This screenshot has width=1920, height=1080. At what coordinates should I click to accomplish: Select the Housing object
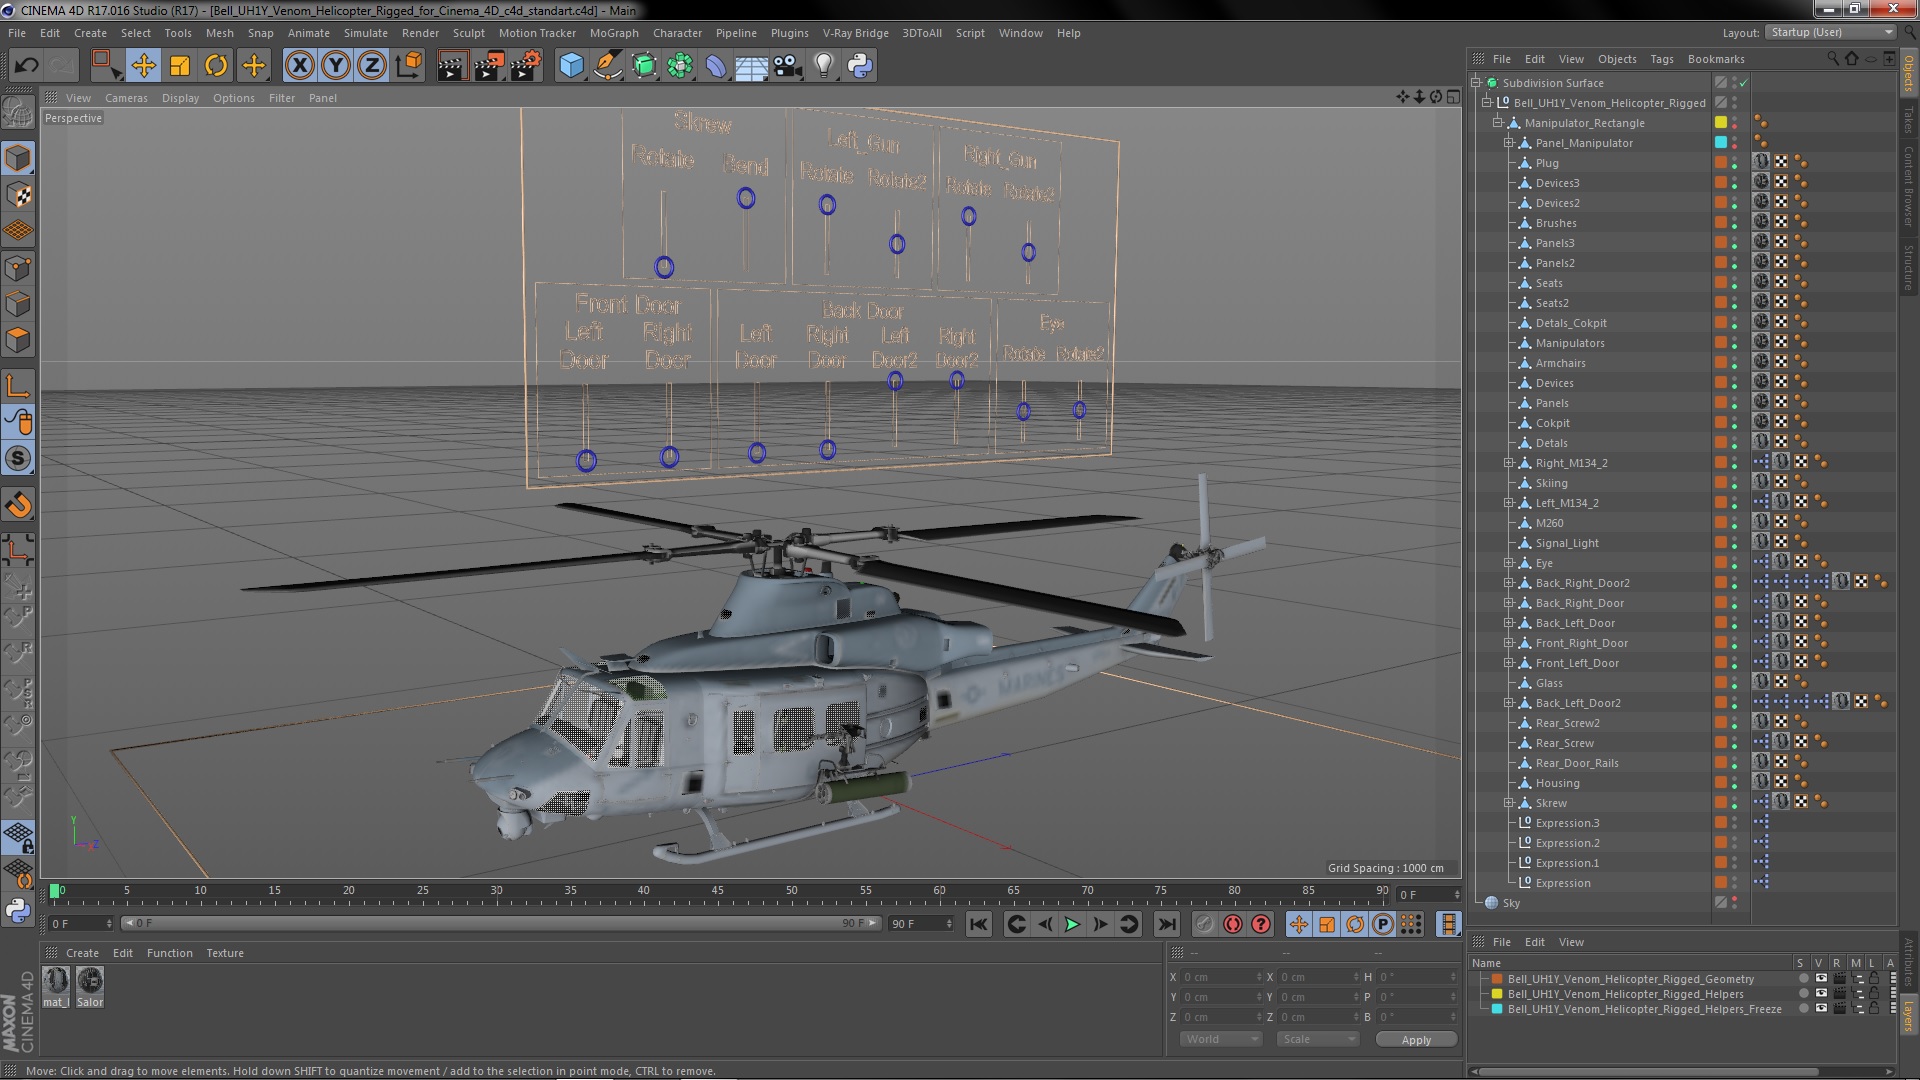pyautogui.click(x=1557, y=783)
